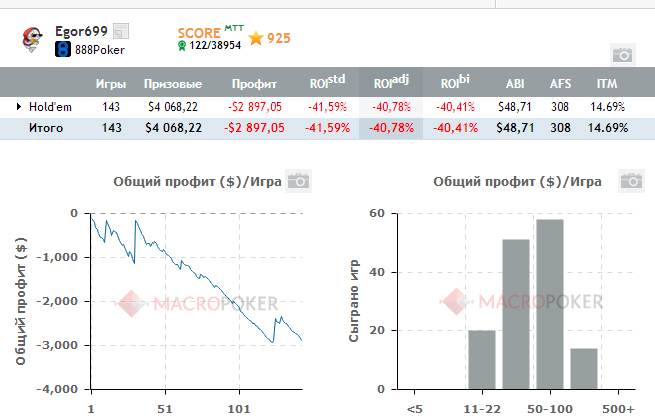Click the small flag icon beside Egor699
Screen dimensions: 655x420
(121, 31)
